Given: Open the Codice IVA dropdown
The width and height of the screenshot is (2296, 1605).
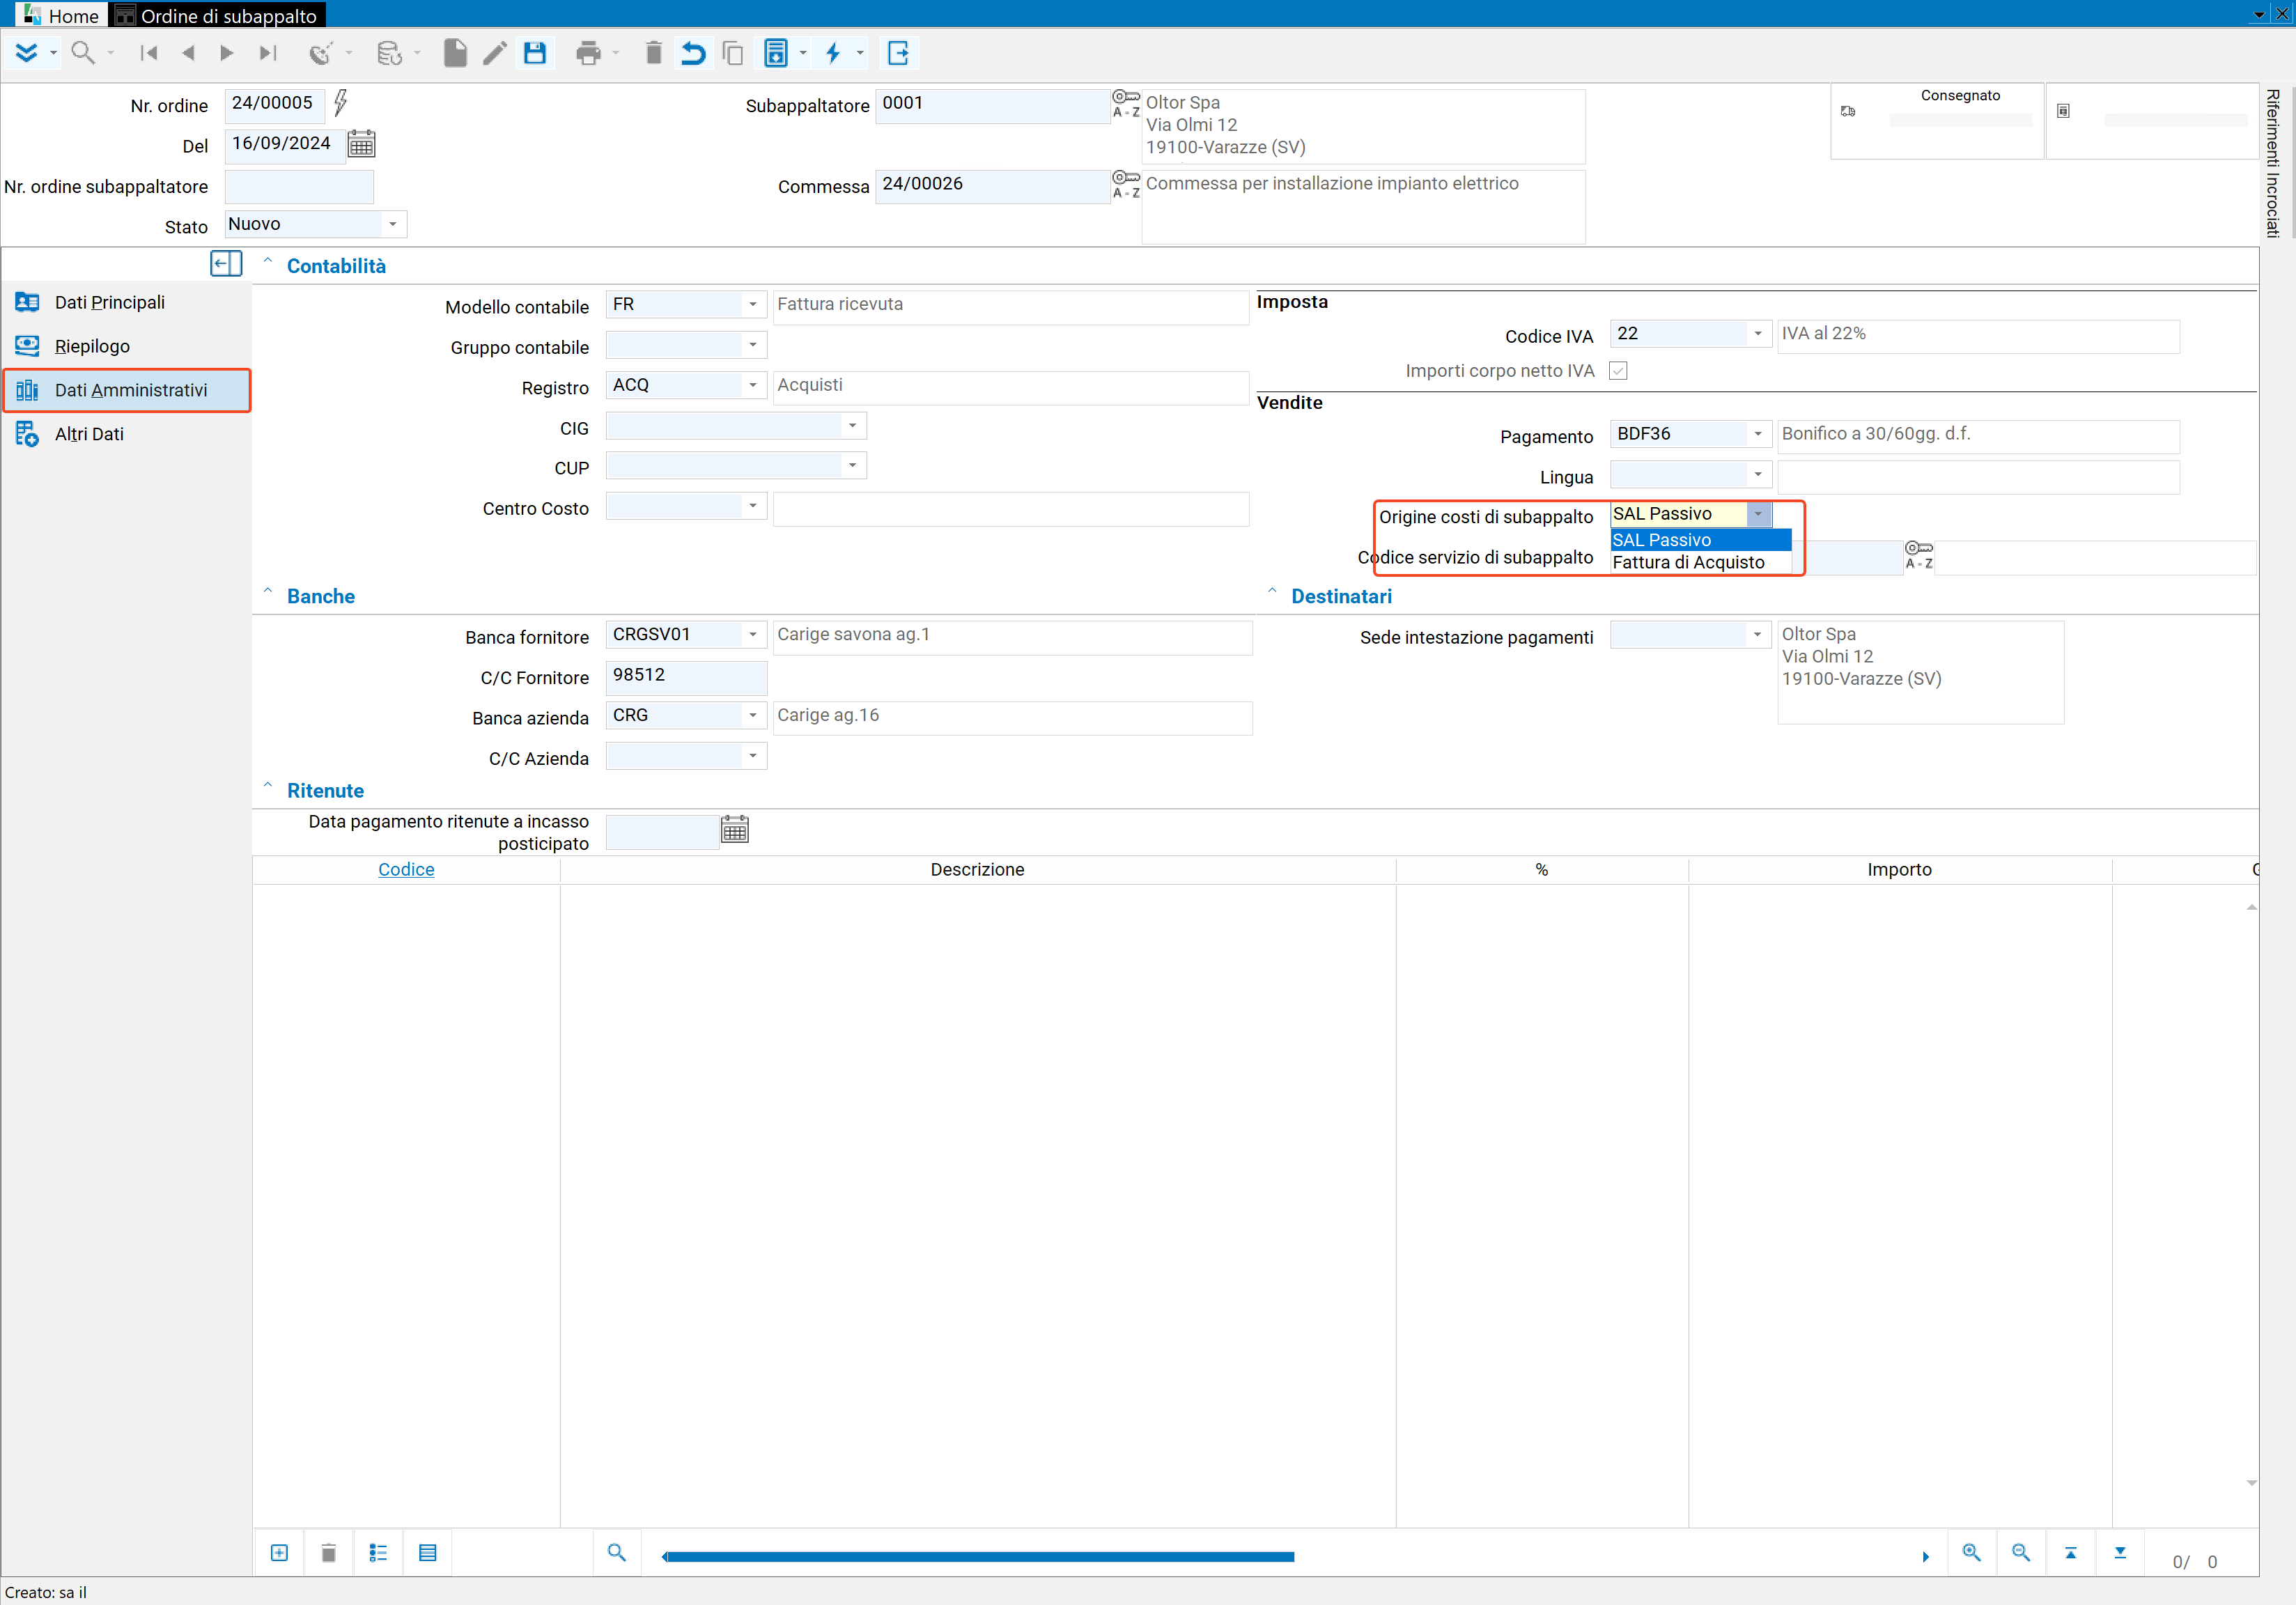Looking at the screenshot, I should click(1758, 334).
